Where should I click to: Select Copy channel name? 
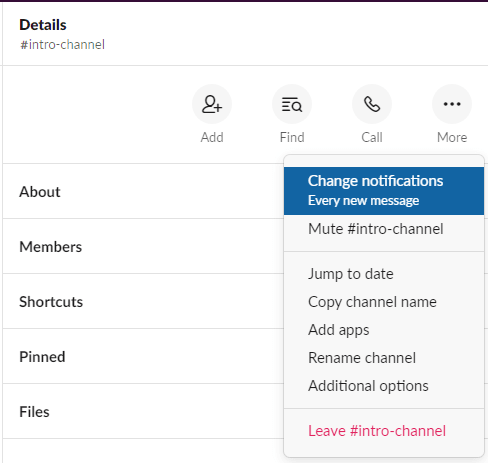tap(384, 302)
